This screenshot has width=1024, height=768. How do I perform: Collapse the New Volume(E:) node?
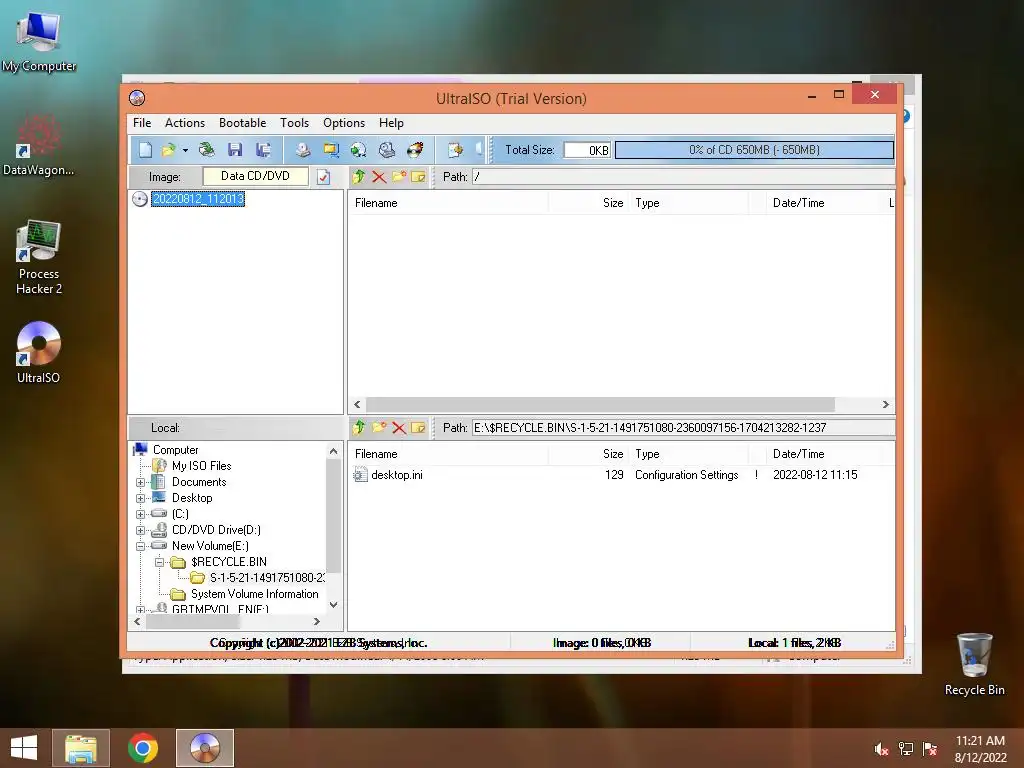tap(140, 546)
